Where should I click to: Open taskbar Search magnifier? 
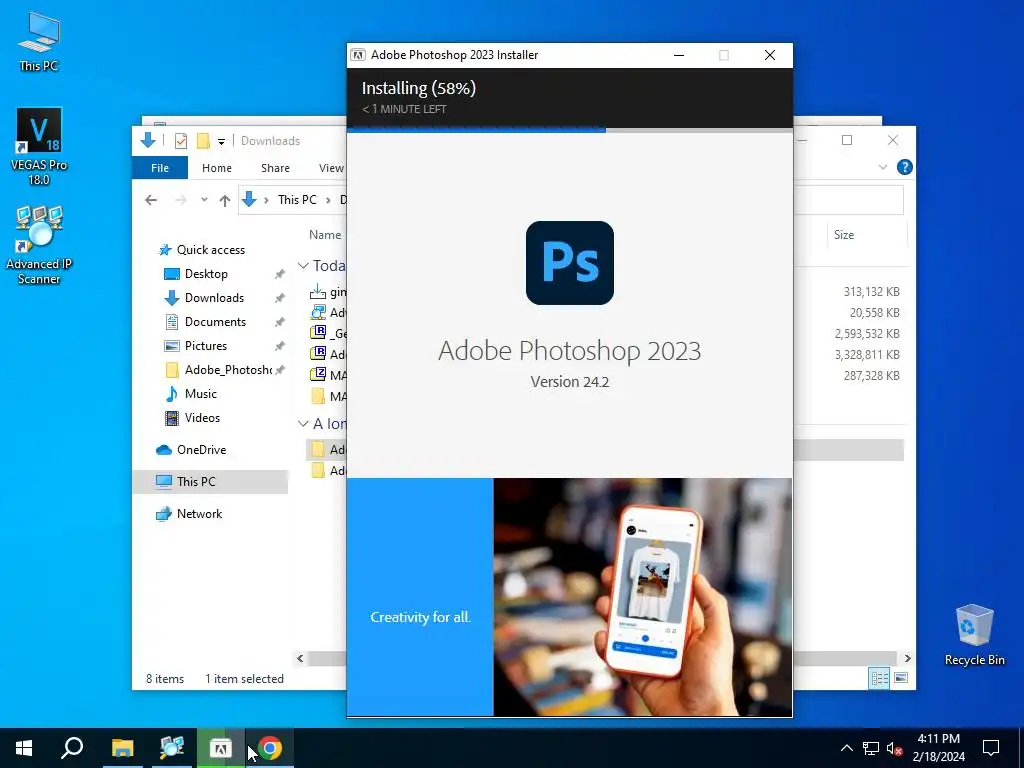coord(72,748)
